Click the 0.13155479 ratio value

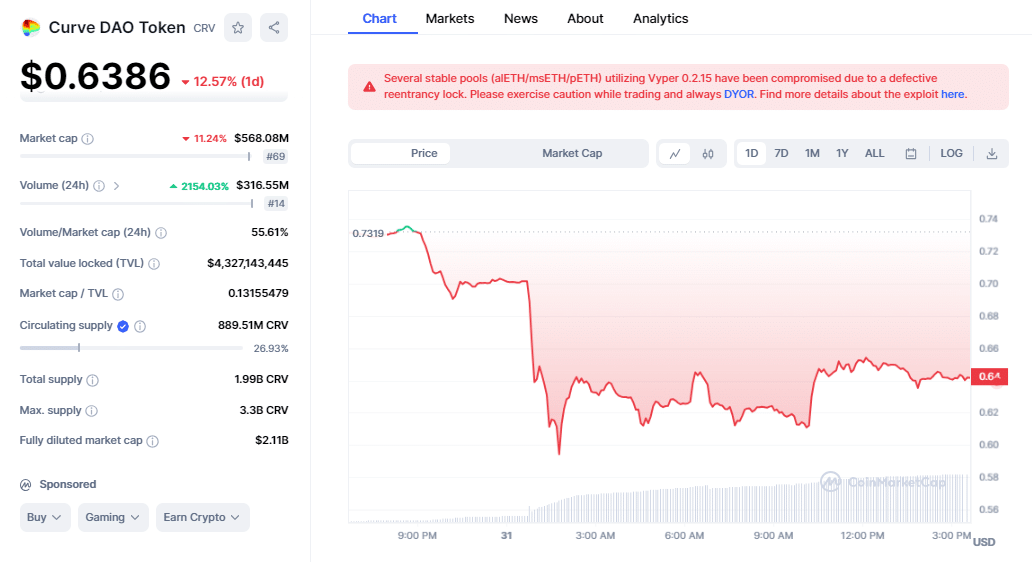point(258,294)
